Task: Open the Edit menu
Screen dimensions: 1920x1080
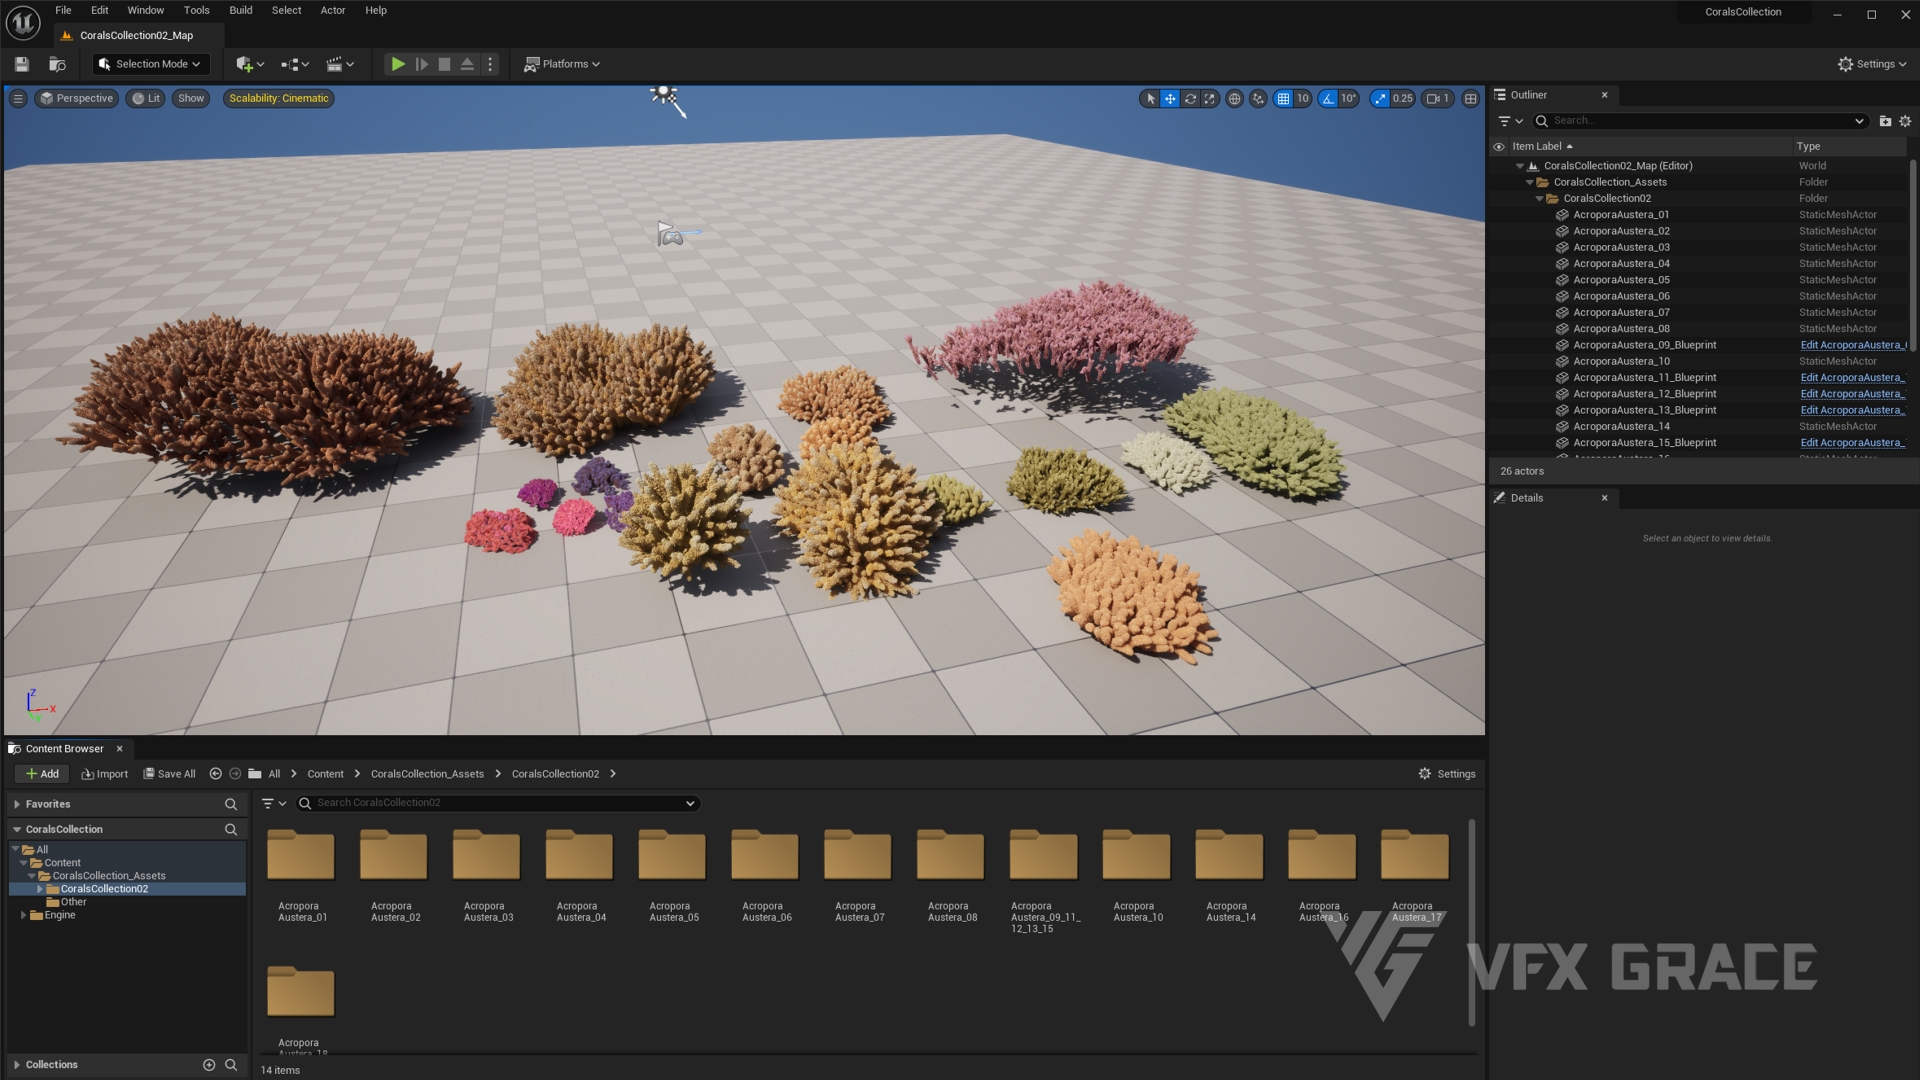Action: tap(100, 10)
